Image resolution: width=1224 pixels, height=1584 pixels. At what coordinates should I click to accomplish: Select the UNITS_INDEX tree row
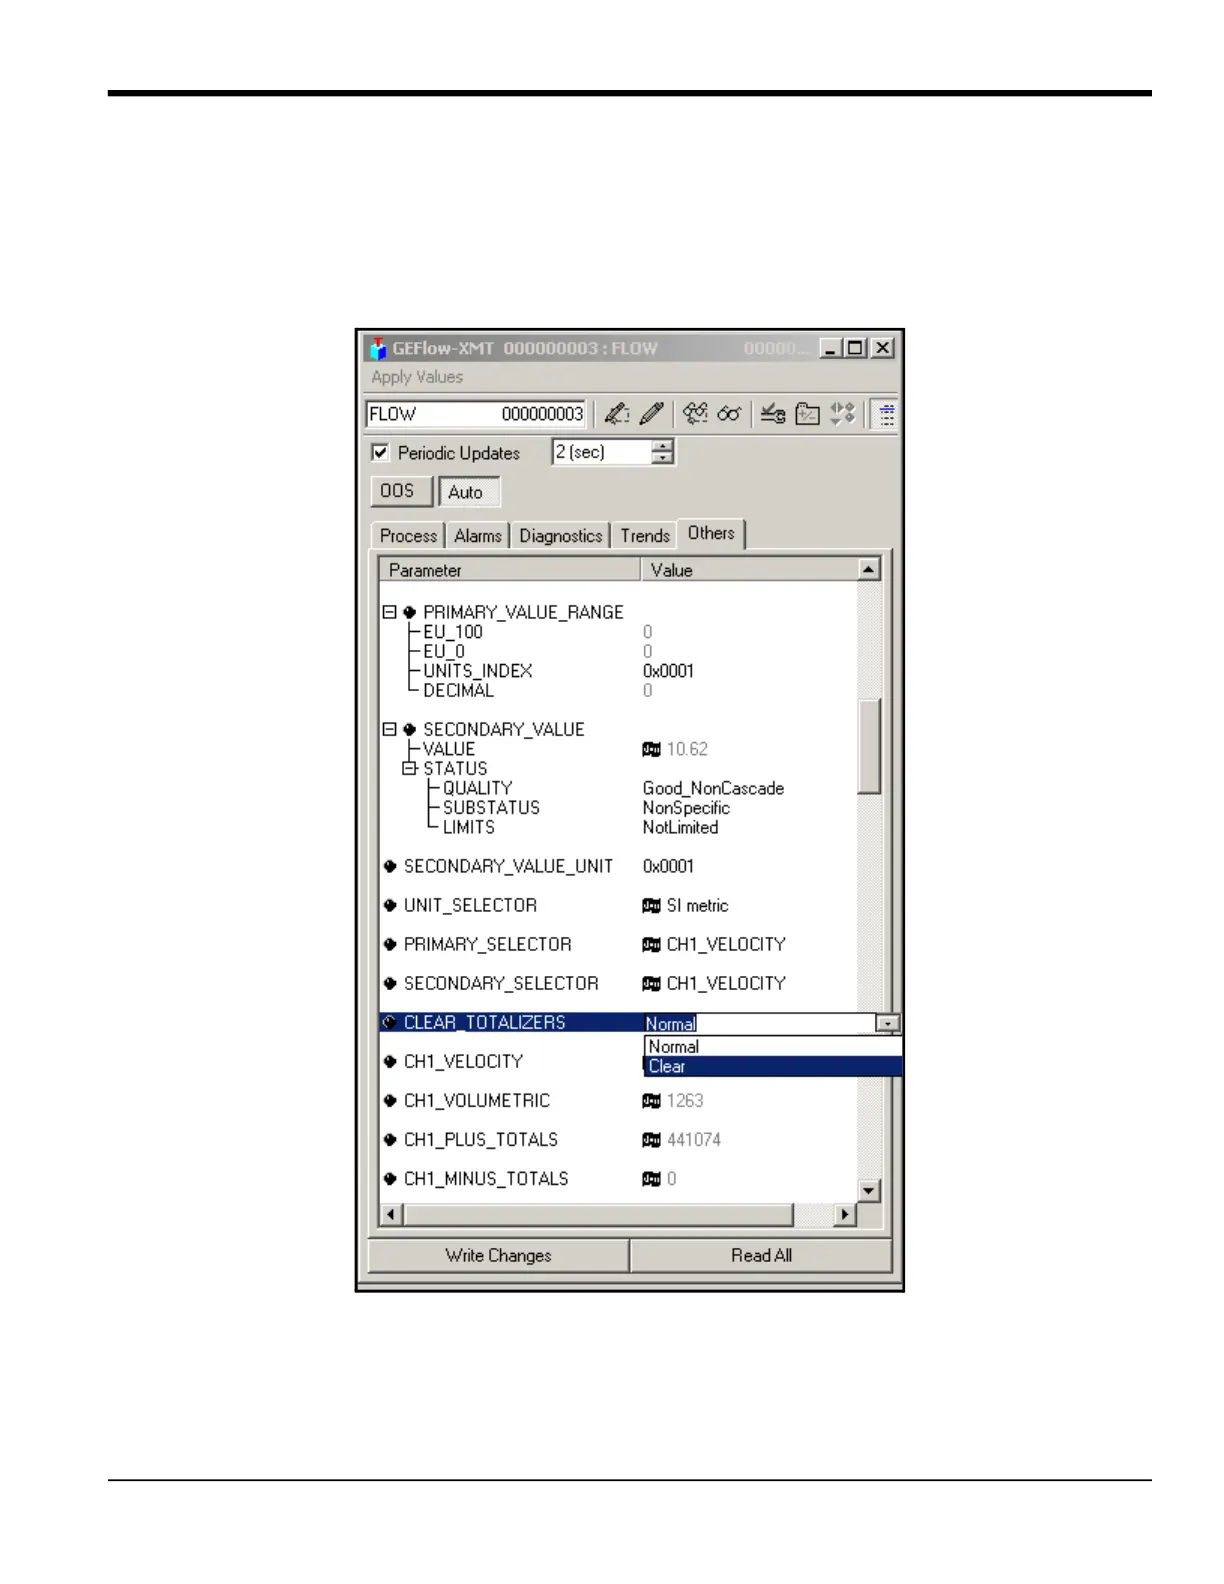pyautogui.click(x=477, y=671)
